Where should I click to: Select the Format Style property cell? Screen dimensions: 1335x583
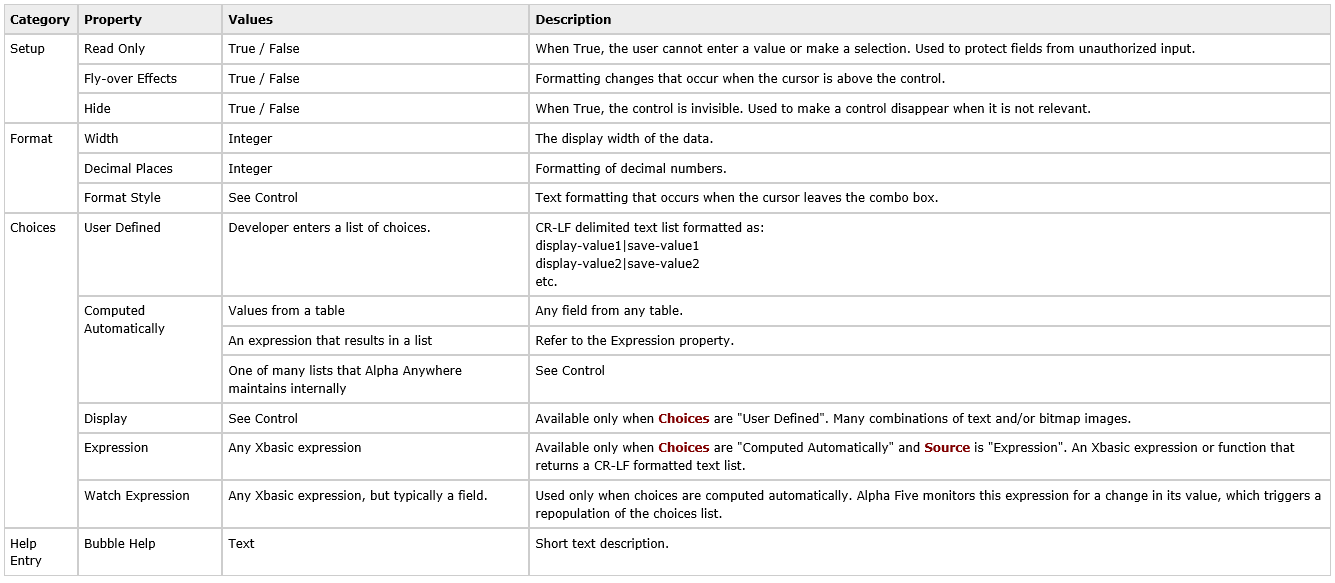150,198
